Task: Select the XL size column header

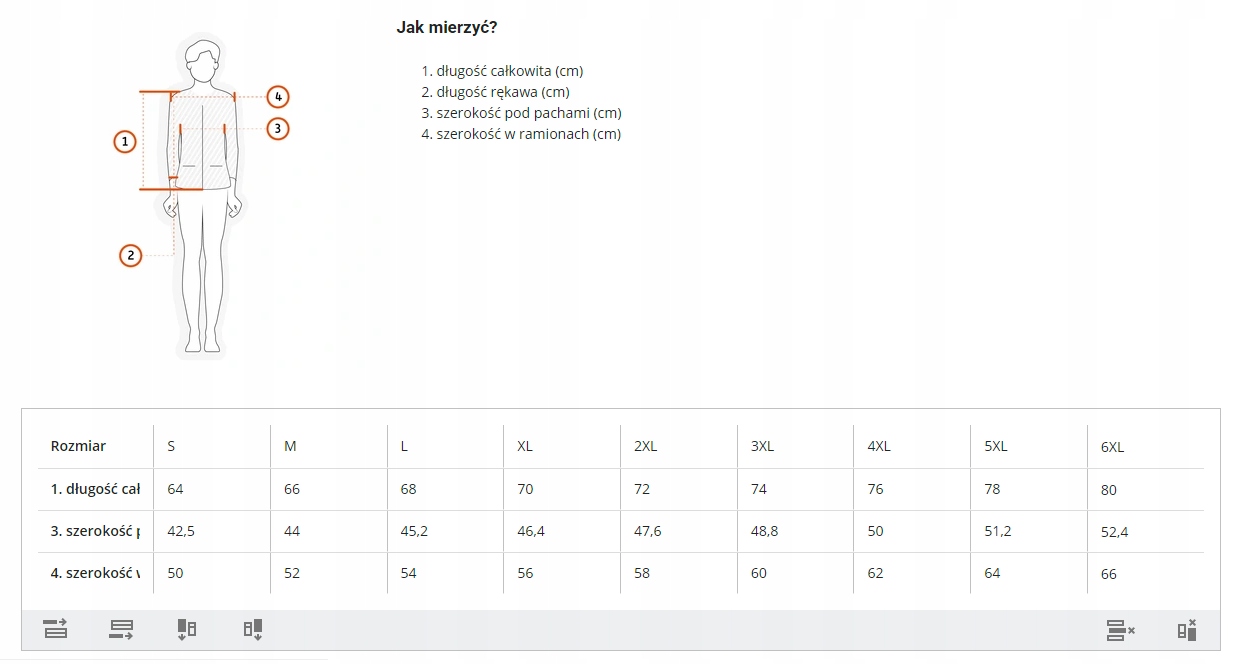Action: pos(525,446)
